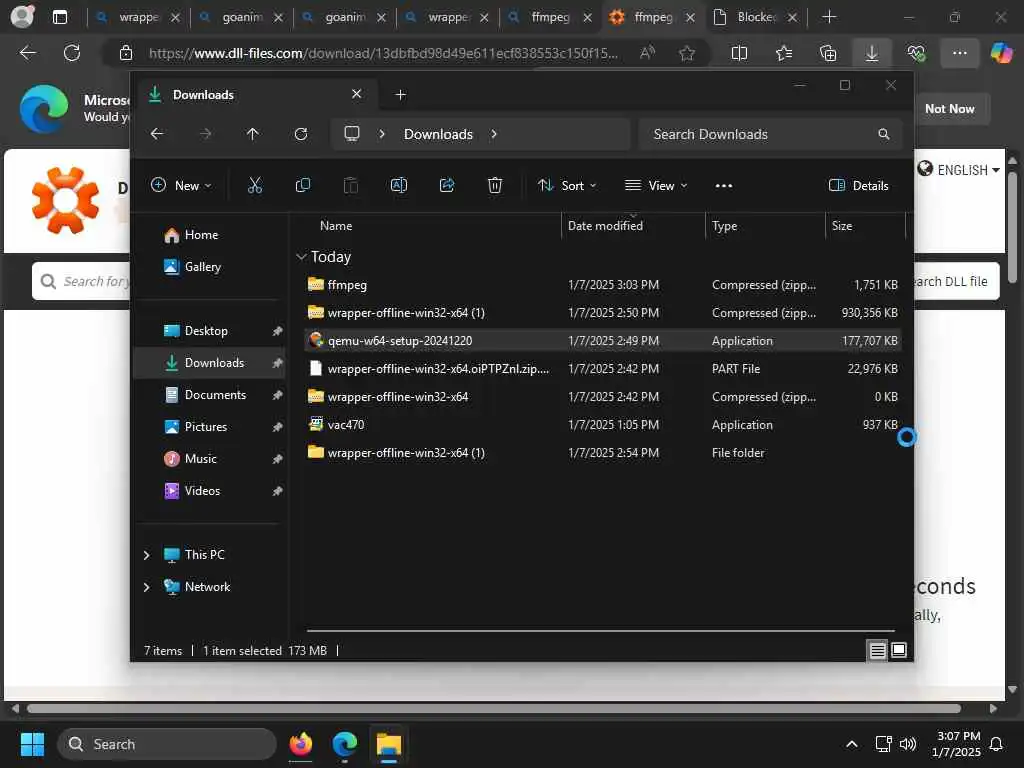The height and width of the screenshot is (768, 1024).
Task: Click Edge favorites star in address bar
Action: click(x=686, y=53)
